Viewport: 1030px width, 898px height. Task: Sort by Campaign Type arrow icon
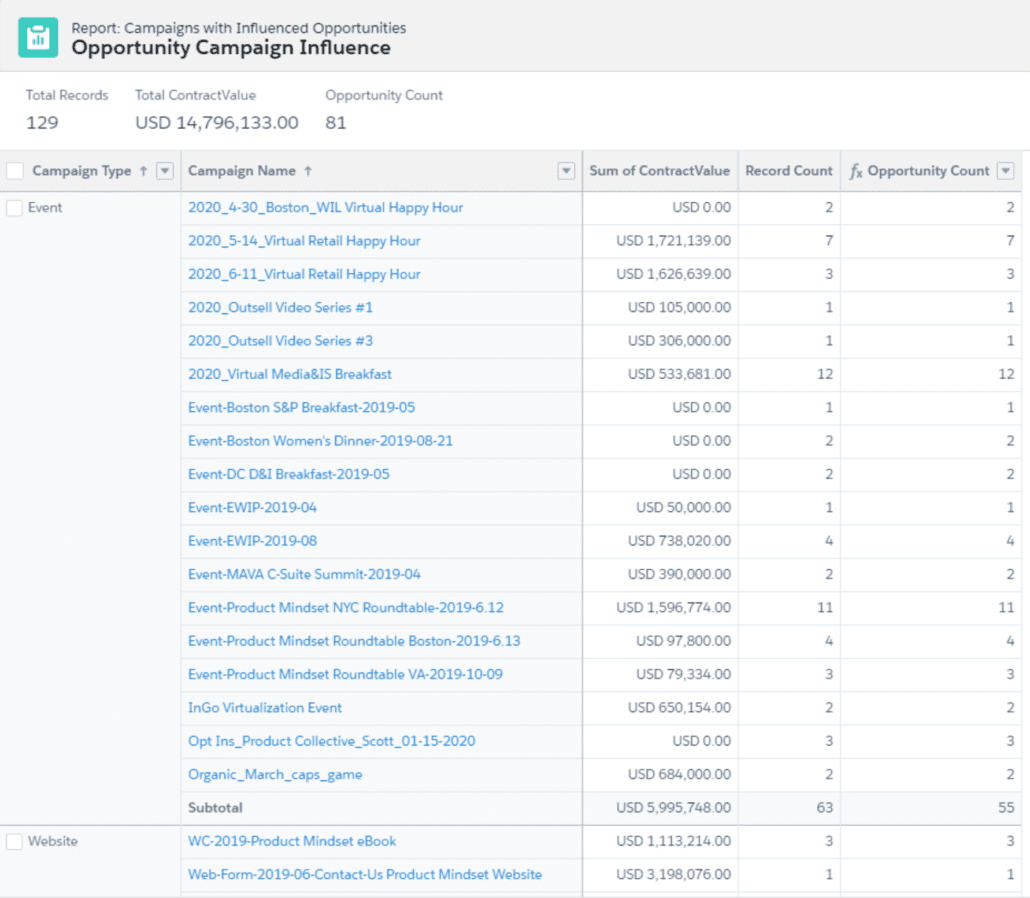click(143, 171)
